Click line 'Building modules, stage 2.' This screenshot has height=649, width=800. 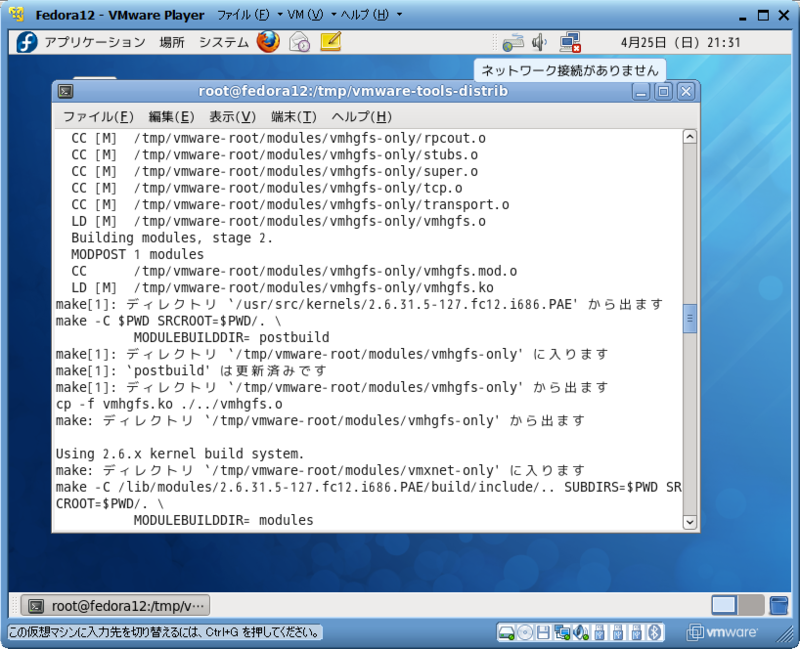(172, 238)
